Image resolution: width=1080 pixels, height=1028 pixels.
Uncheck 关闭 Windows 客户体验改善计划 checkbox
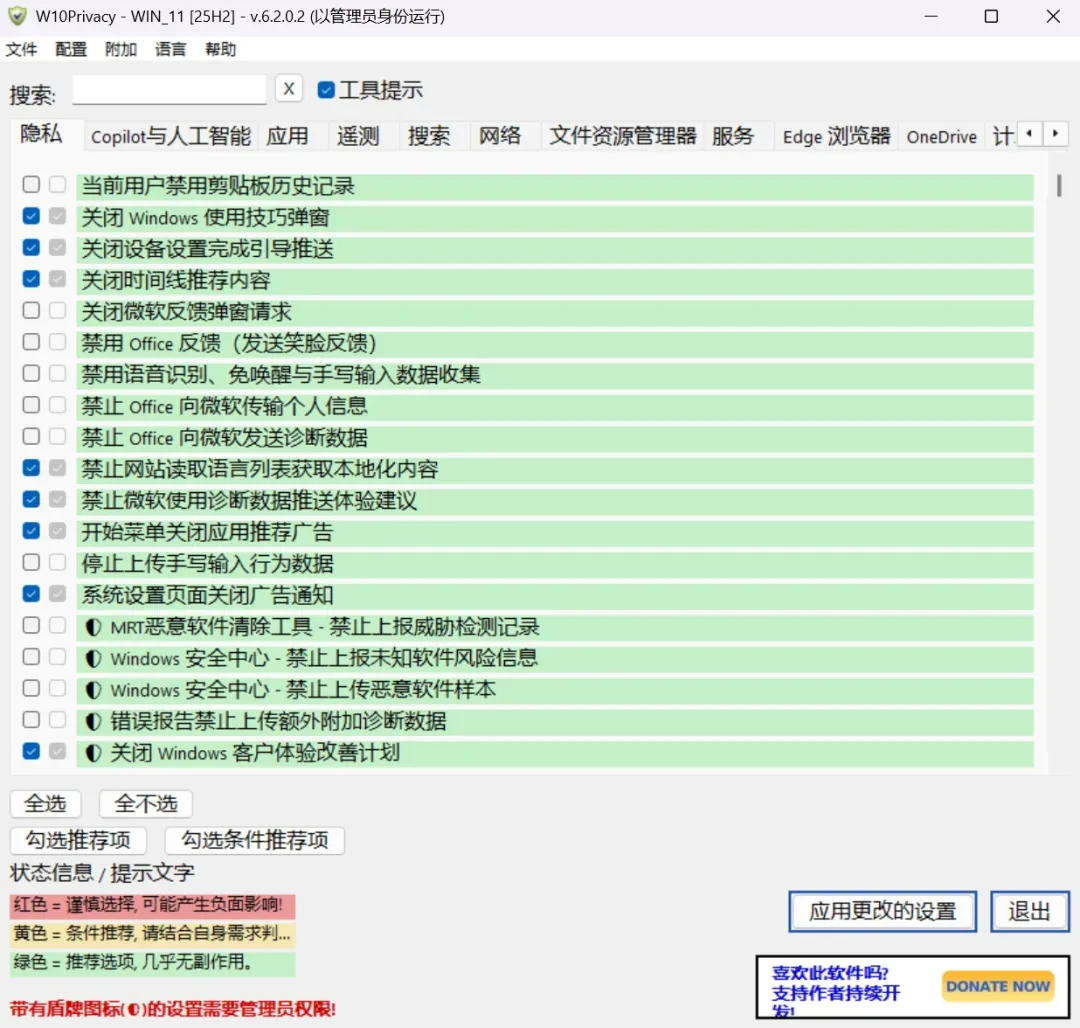[31, 751]
